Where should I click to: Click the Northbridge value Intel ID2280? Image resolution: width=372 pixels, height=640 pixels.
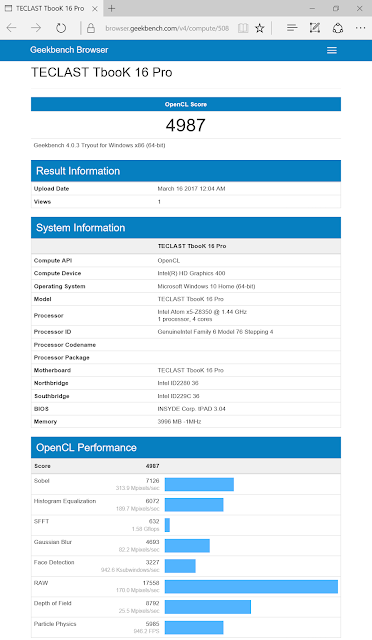tap(178, 383)
